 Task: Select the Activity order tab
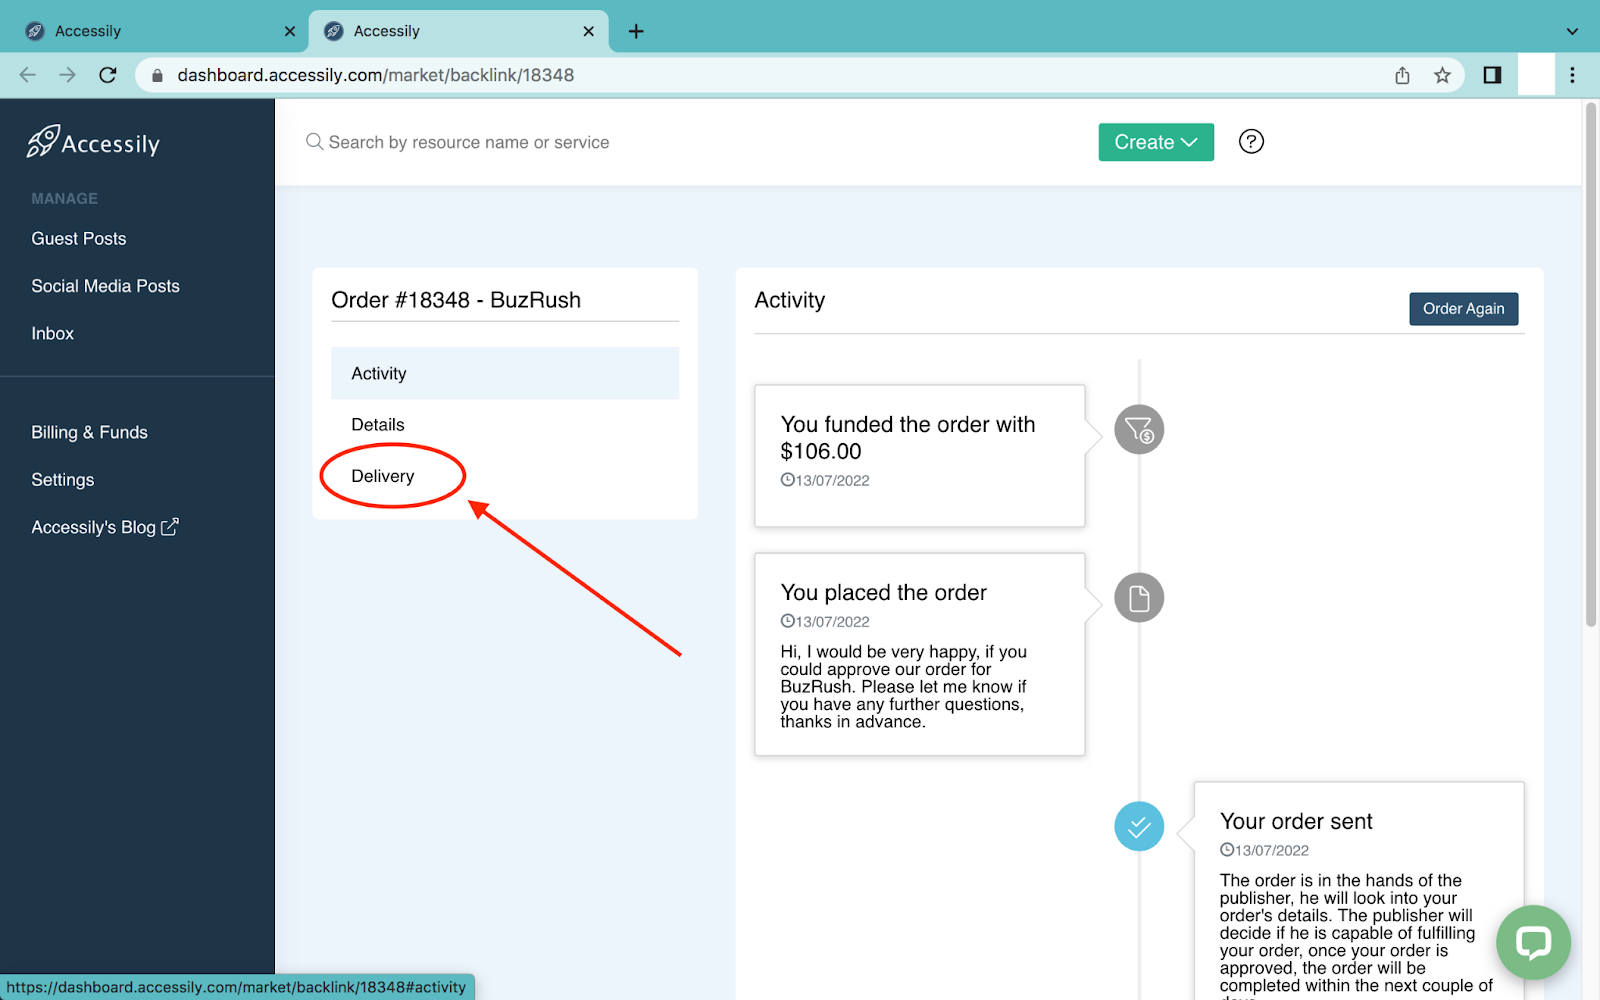pos(505,373)
